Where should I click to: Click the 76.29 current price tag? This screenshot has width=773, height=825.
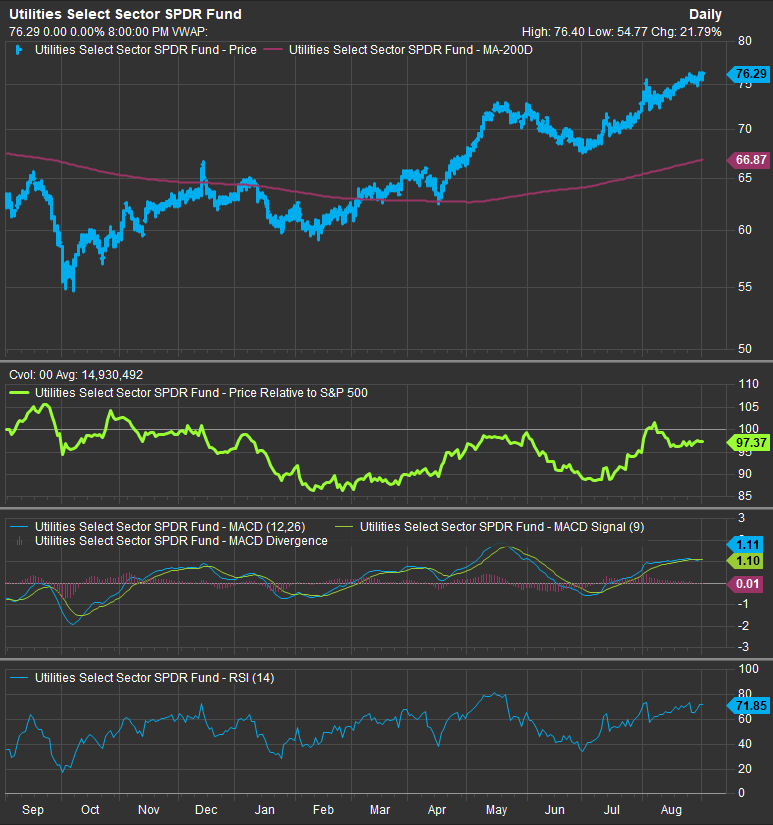[748, 74]
